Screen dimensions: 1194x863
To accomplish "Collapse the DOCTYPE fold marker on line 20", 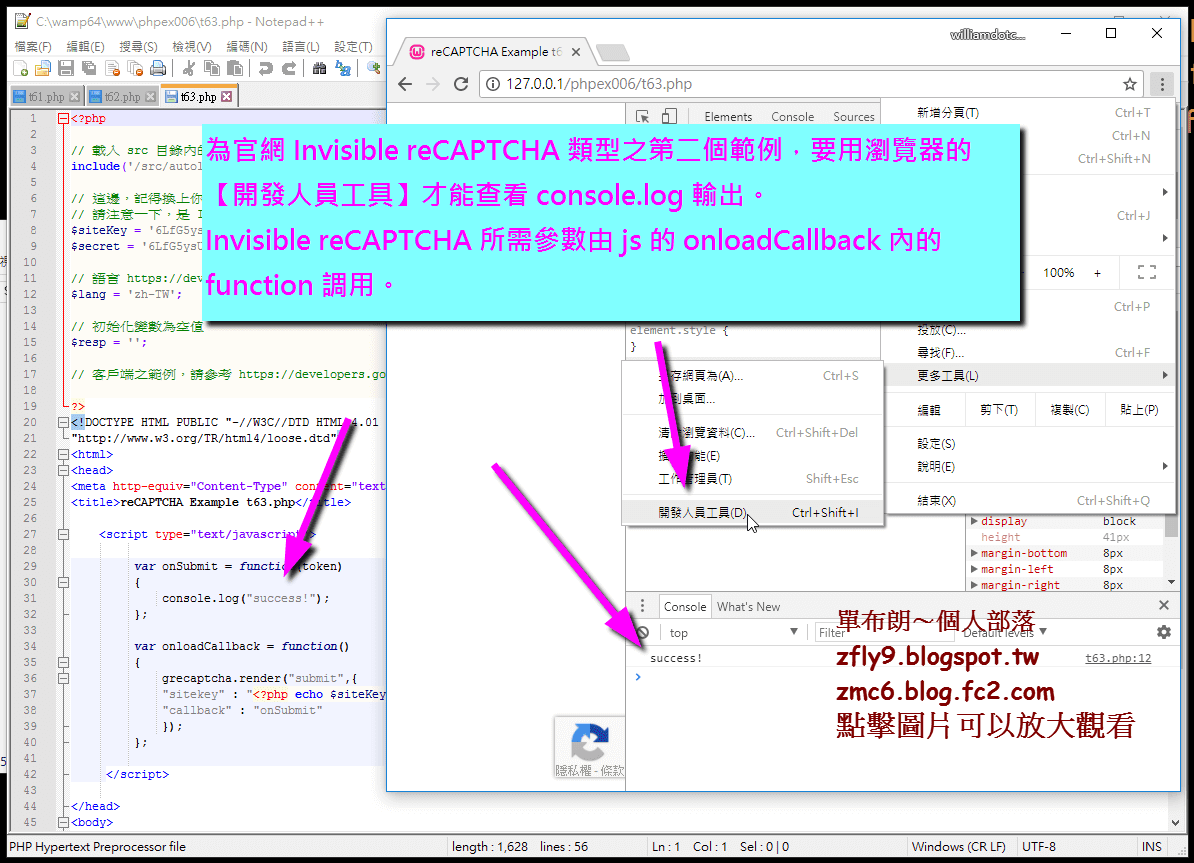I will [64, 422].
